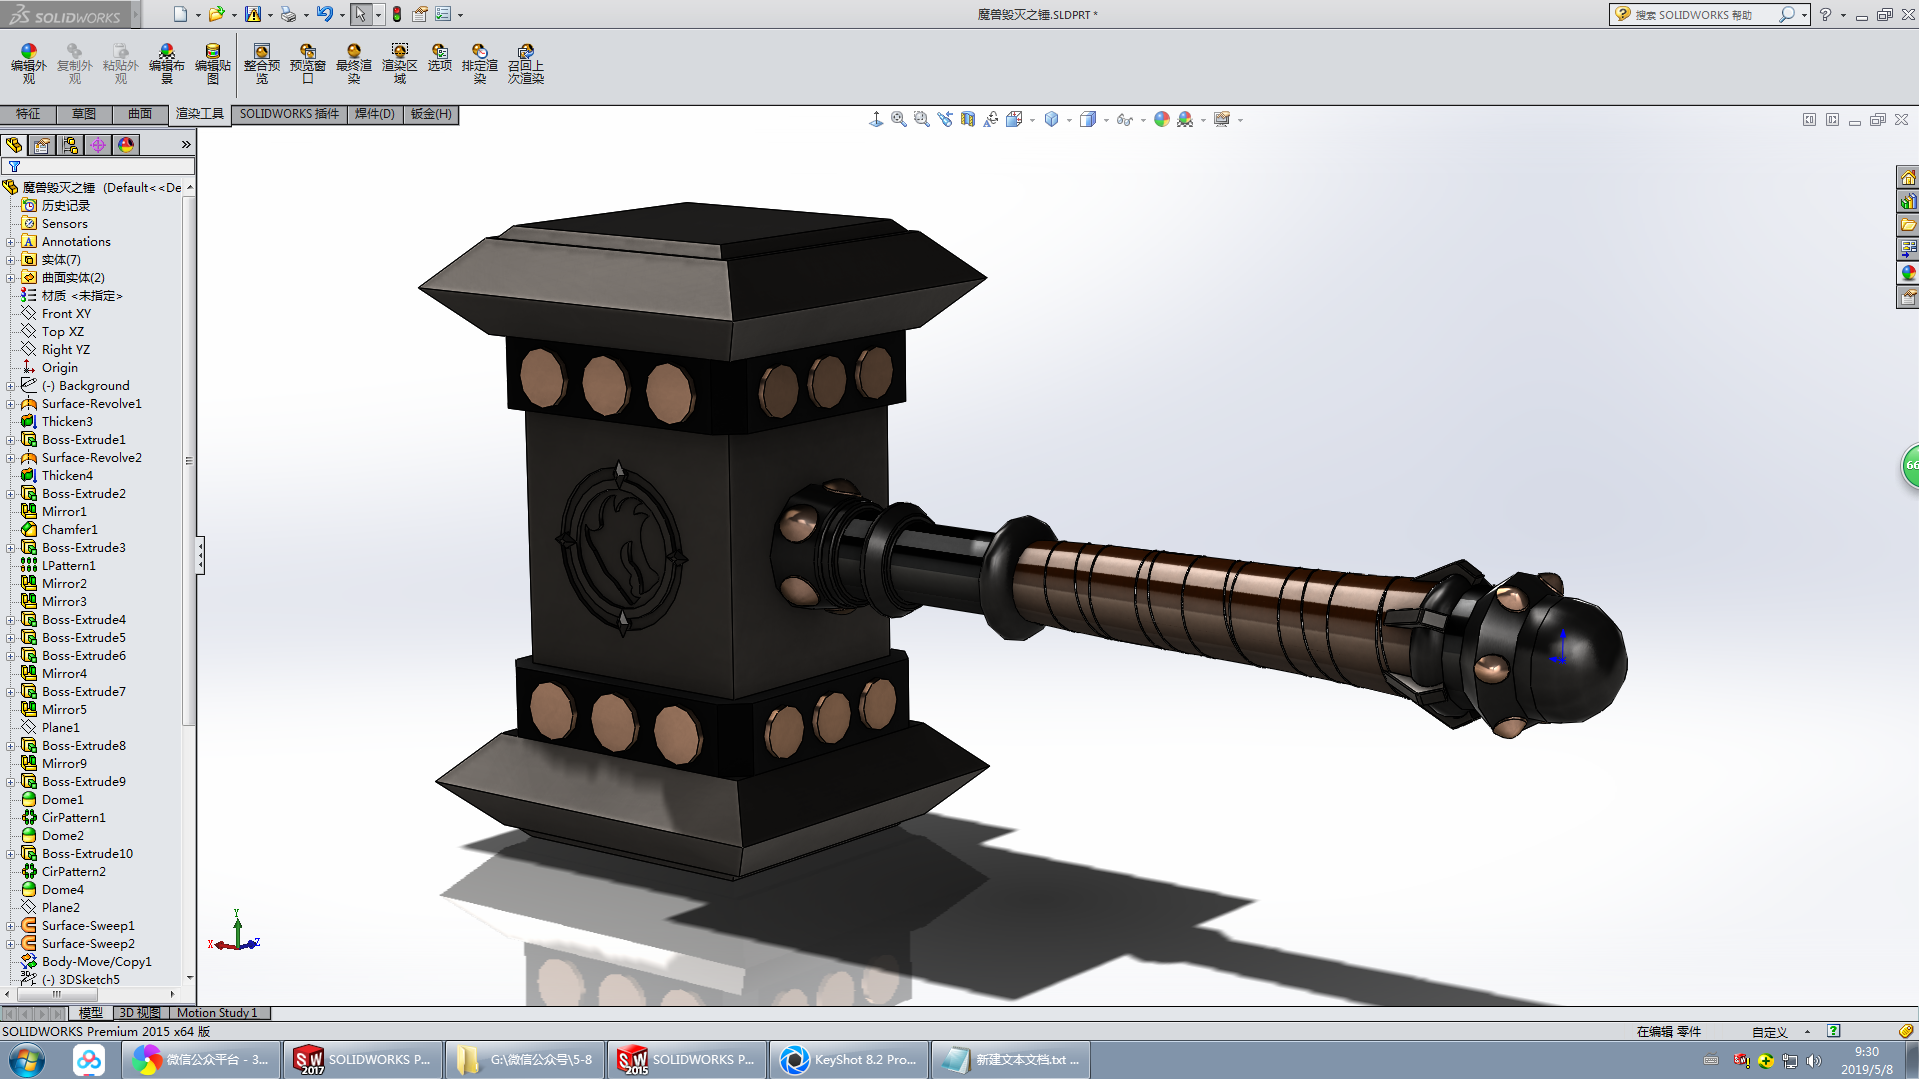Switch to the 特征 (Features) tab
Viewport: 1919px width, 1079px height.
click(x=28, y=114)
